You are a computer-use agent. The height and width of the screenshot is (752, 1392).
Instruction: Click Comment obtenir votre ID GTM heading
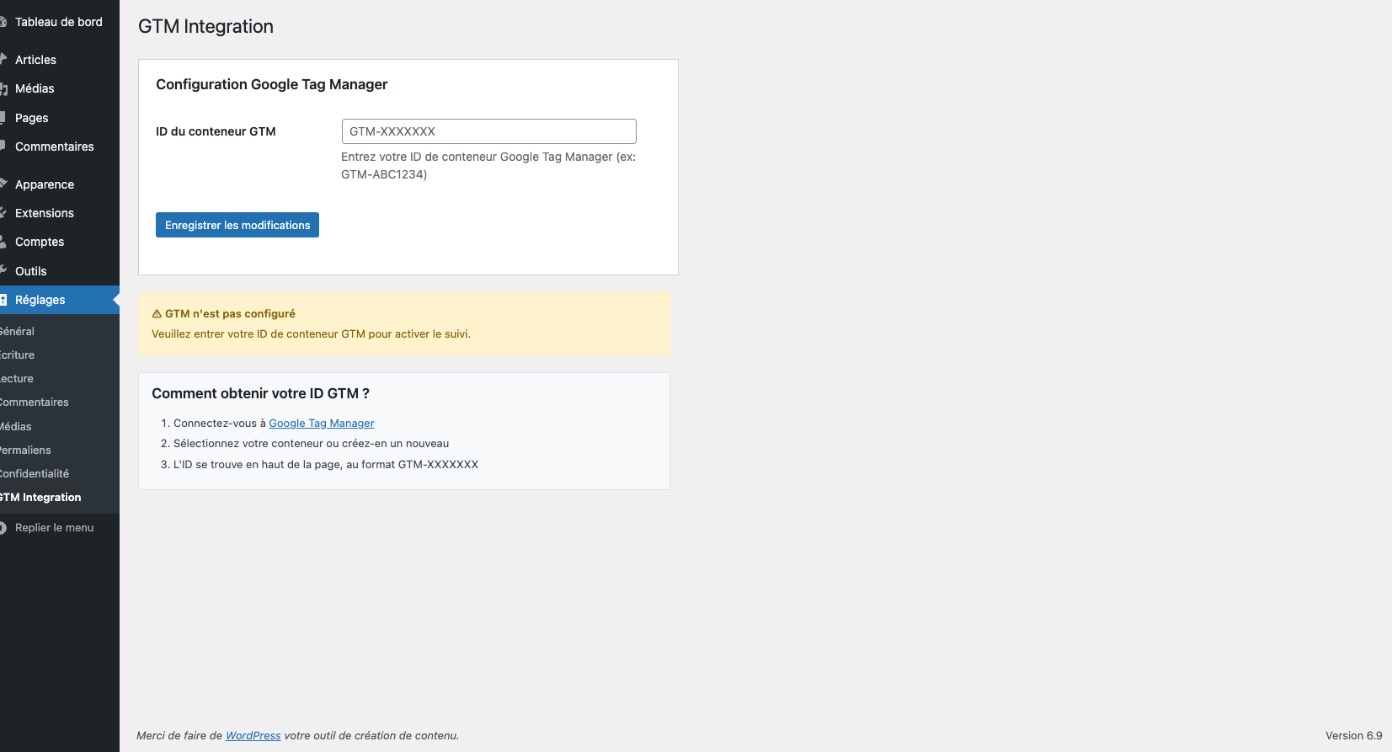click(261, 394)
